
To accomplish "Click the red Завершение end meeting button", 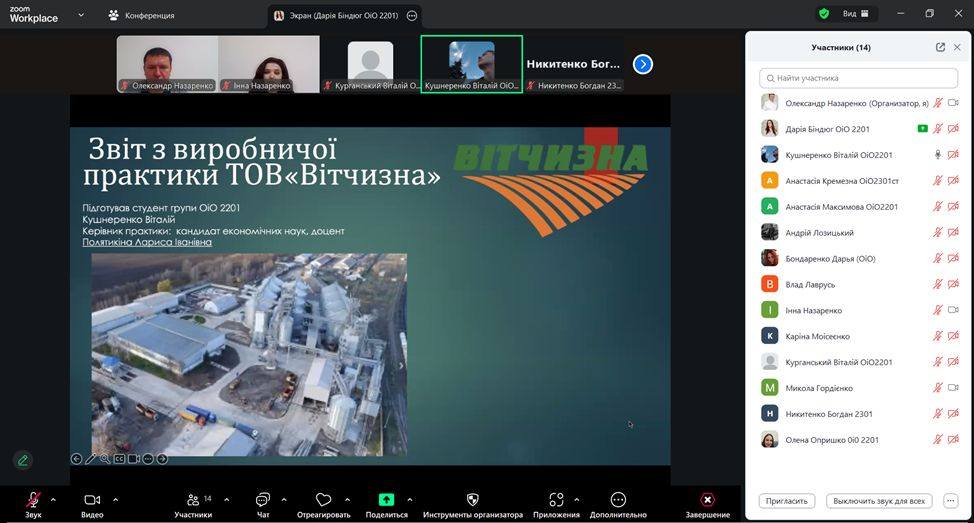I will point(708,505).
